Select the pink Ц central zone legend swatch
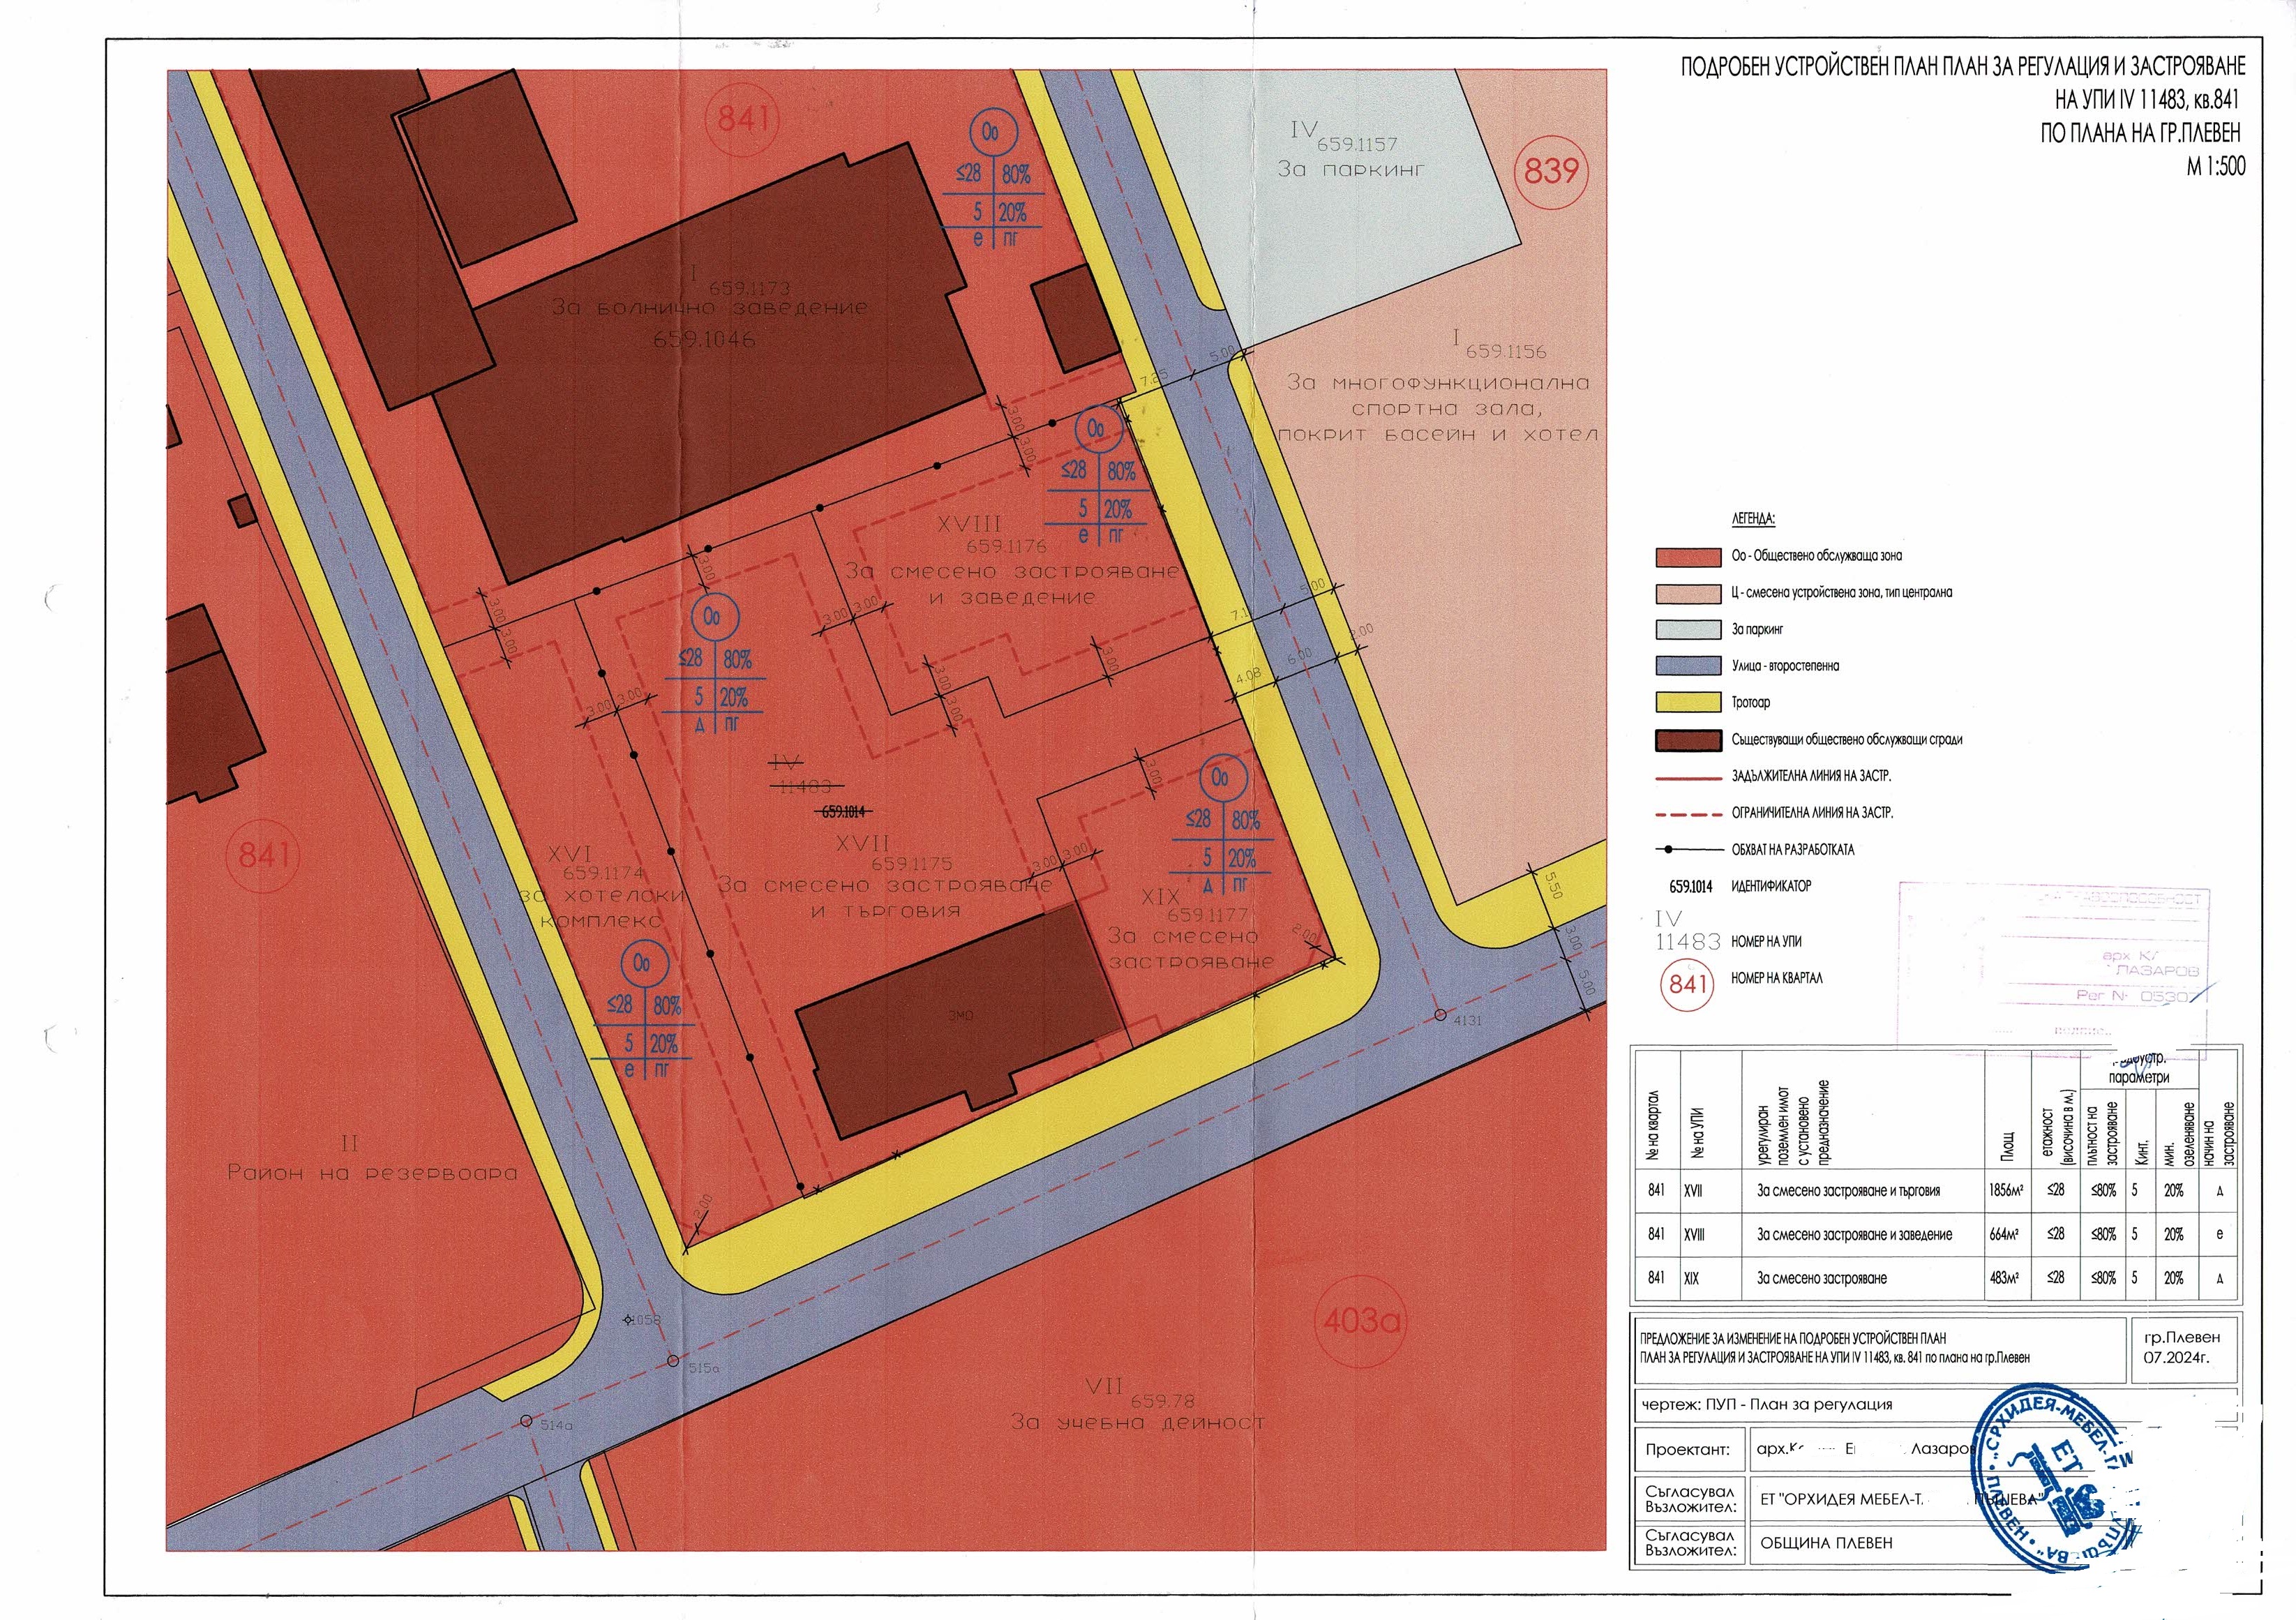Image resolution: width=2296 pixels, height=1620 pixels. [x=1688, y=593]
